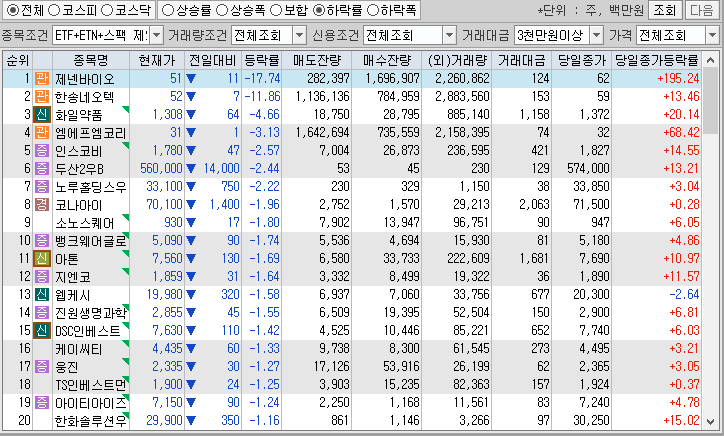Select the 코스닥 radio button

107,10
